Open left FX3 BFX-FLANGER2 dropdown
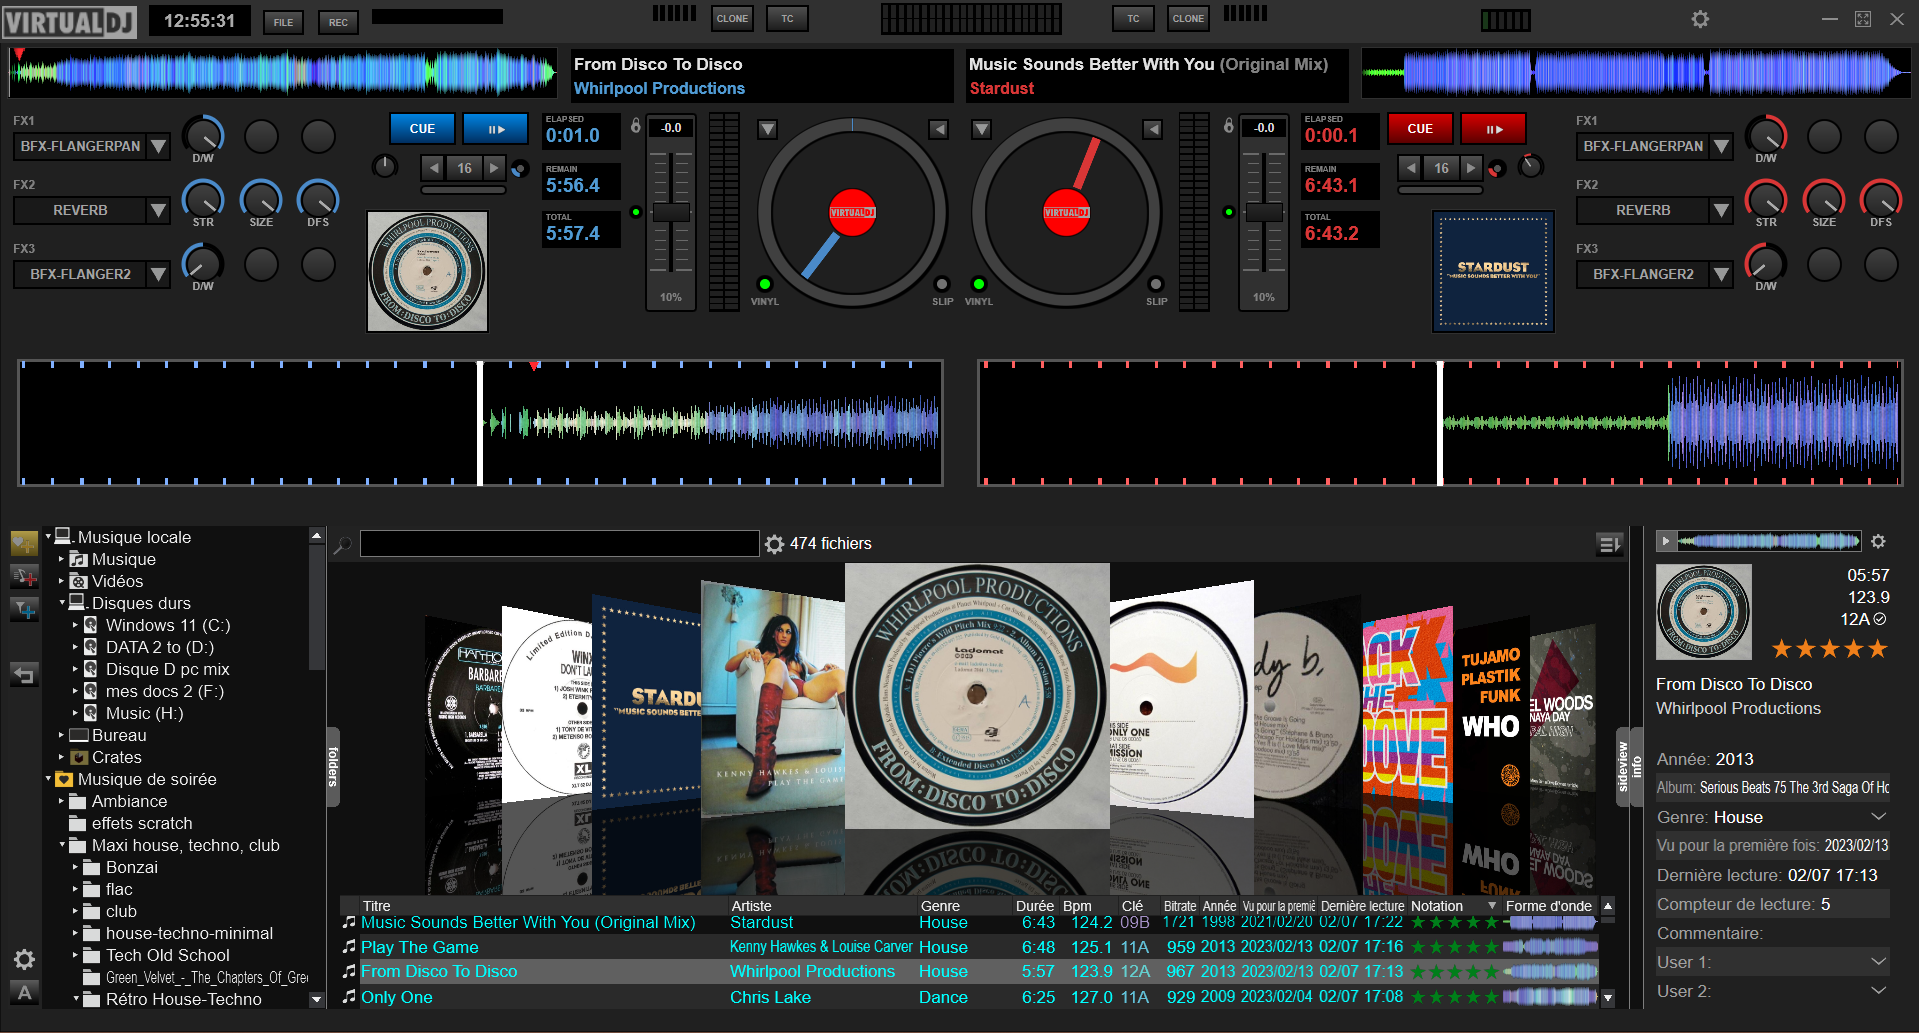This screenshot has height=1033, width=1919. click(x=158, y=274)
